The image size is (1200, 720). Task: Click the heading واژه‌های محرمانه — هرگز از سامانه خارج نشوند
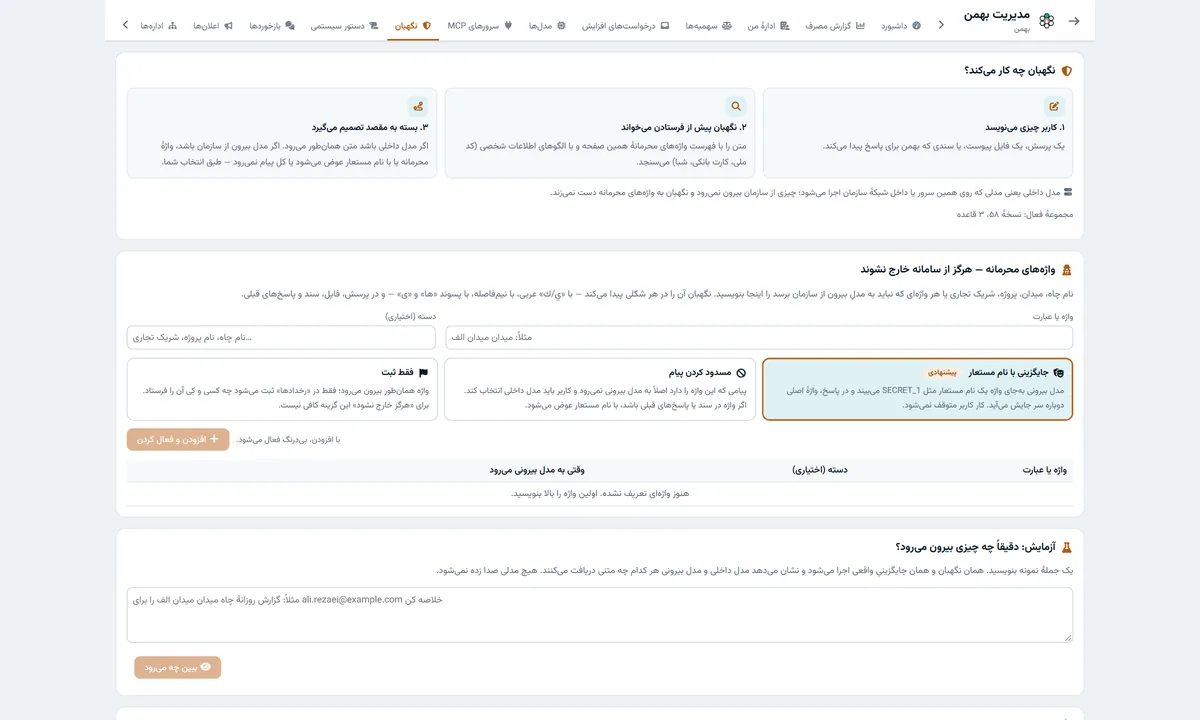(x=958, y=270)
